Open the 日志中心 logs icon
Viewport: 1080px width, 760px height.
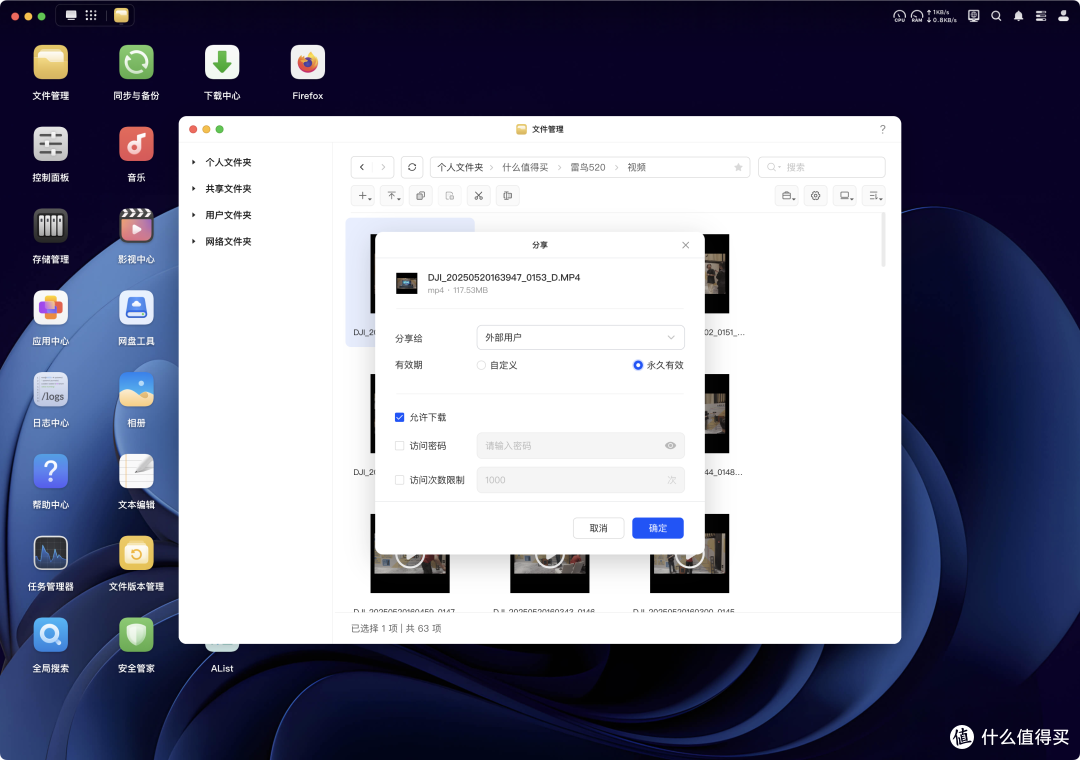[x=50, y=390]
